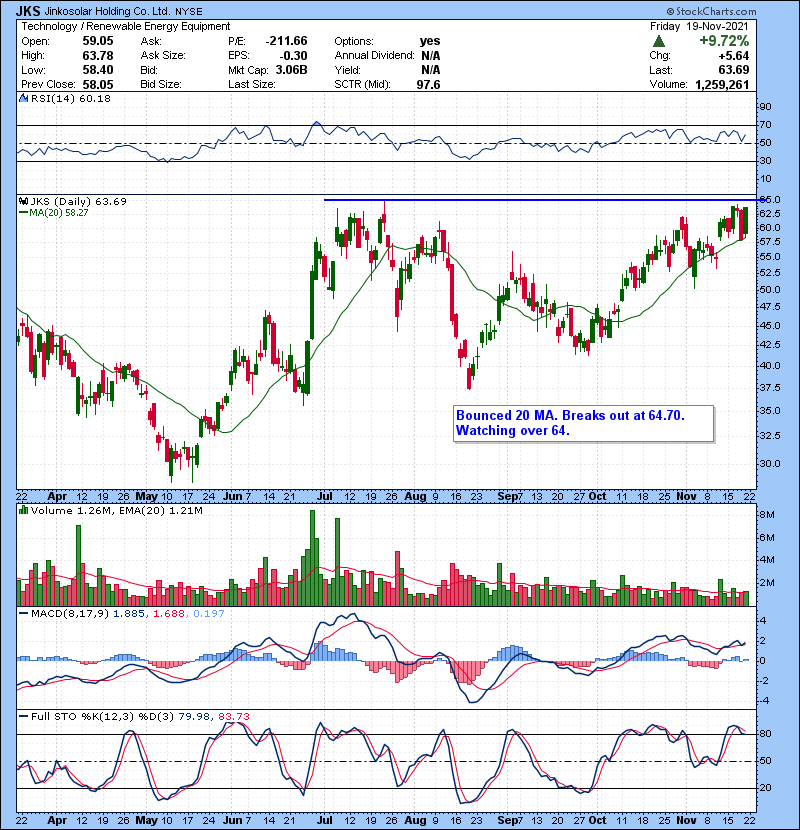Click the Technology / Renewable Energy Equipment sector text
Screen dimensions: 800x830
[126, 26]
